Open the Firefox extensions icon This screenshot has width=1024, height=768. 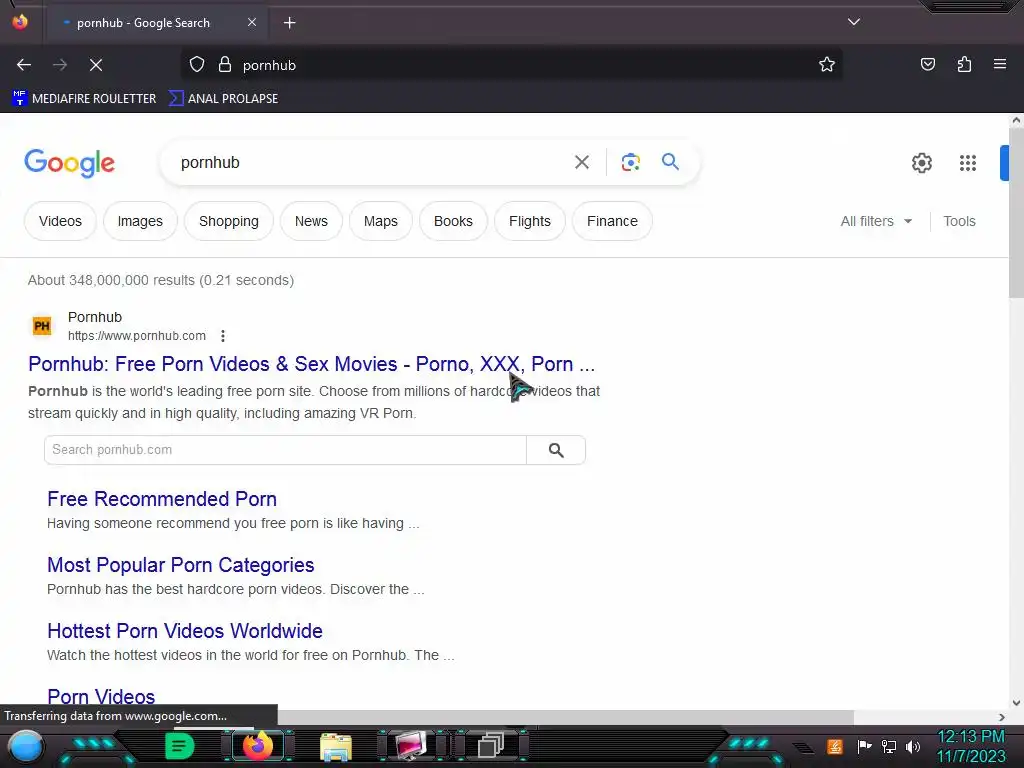coord(965,64)
